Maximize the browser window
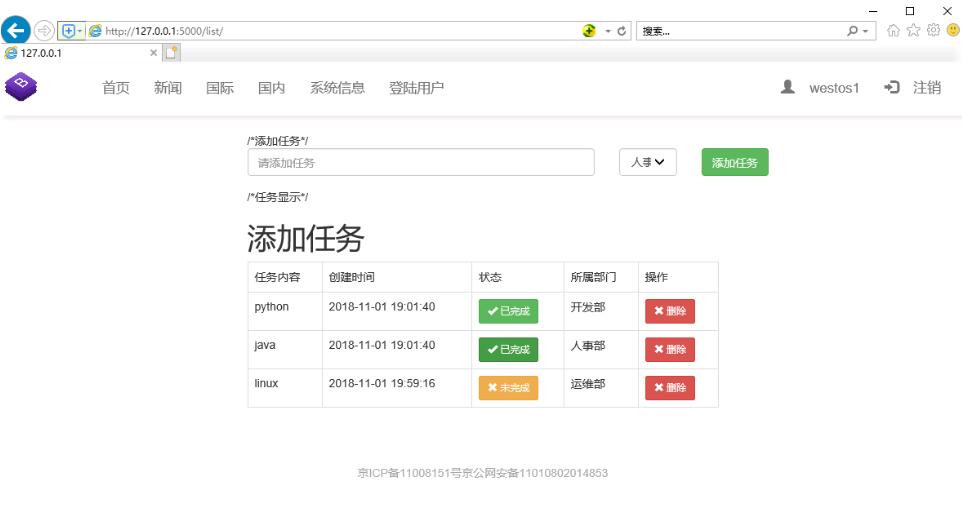962x508 pixels. [x=910, y=11]
